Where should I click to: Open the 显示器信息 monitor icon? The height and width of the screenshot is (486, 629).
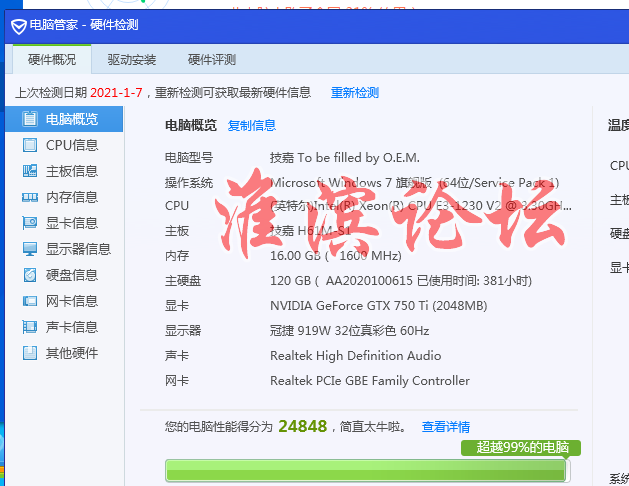(30, 249)
